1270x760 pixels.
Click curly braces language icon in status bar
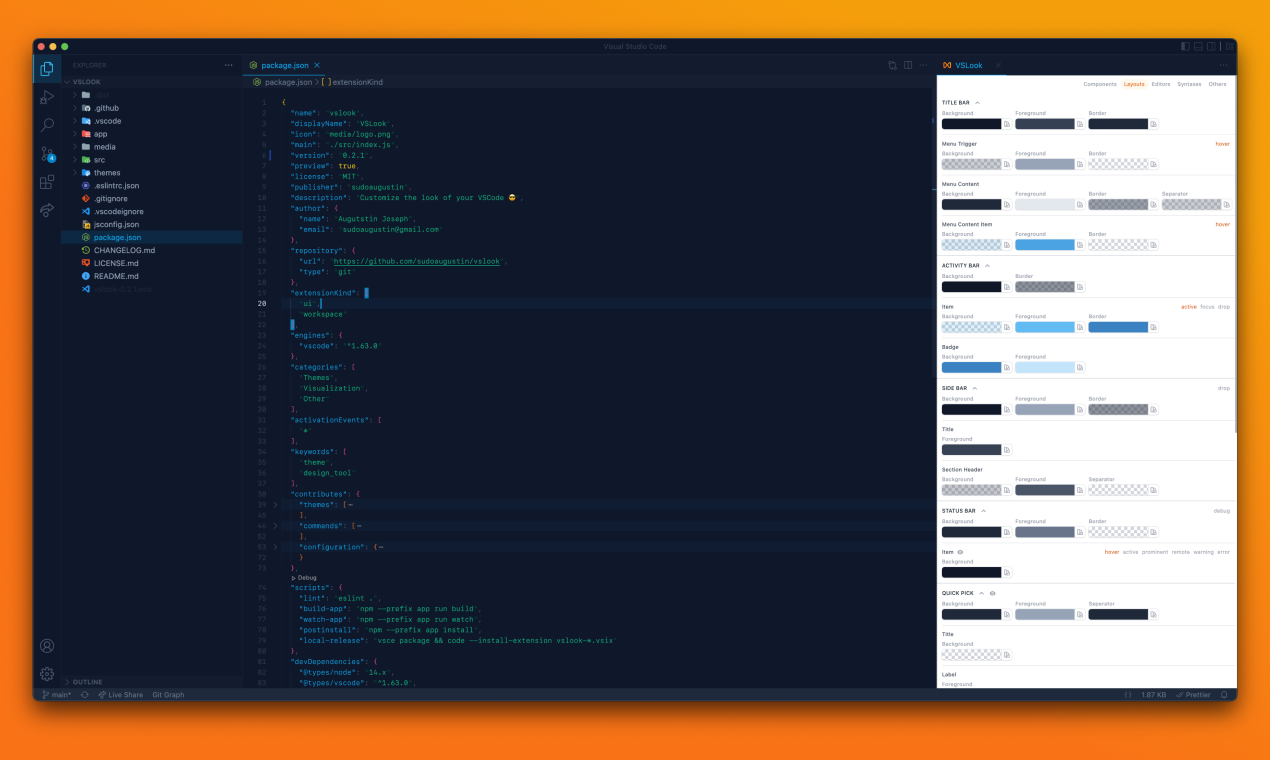coord(1128,694)
